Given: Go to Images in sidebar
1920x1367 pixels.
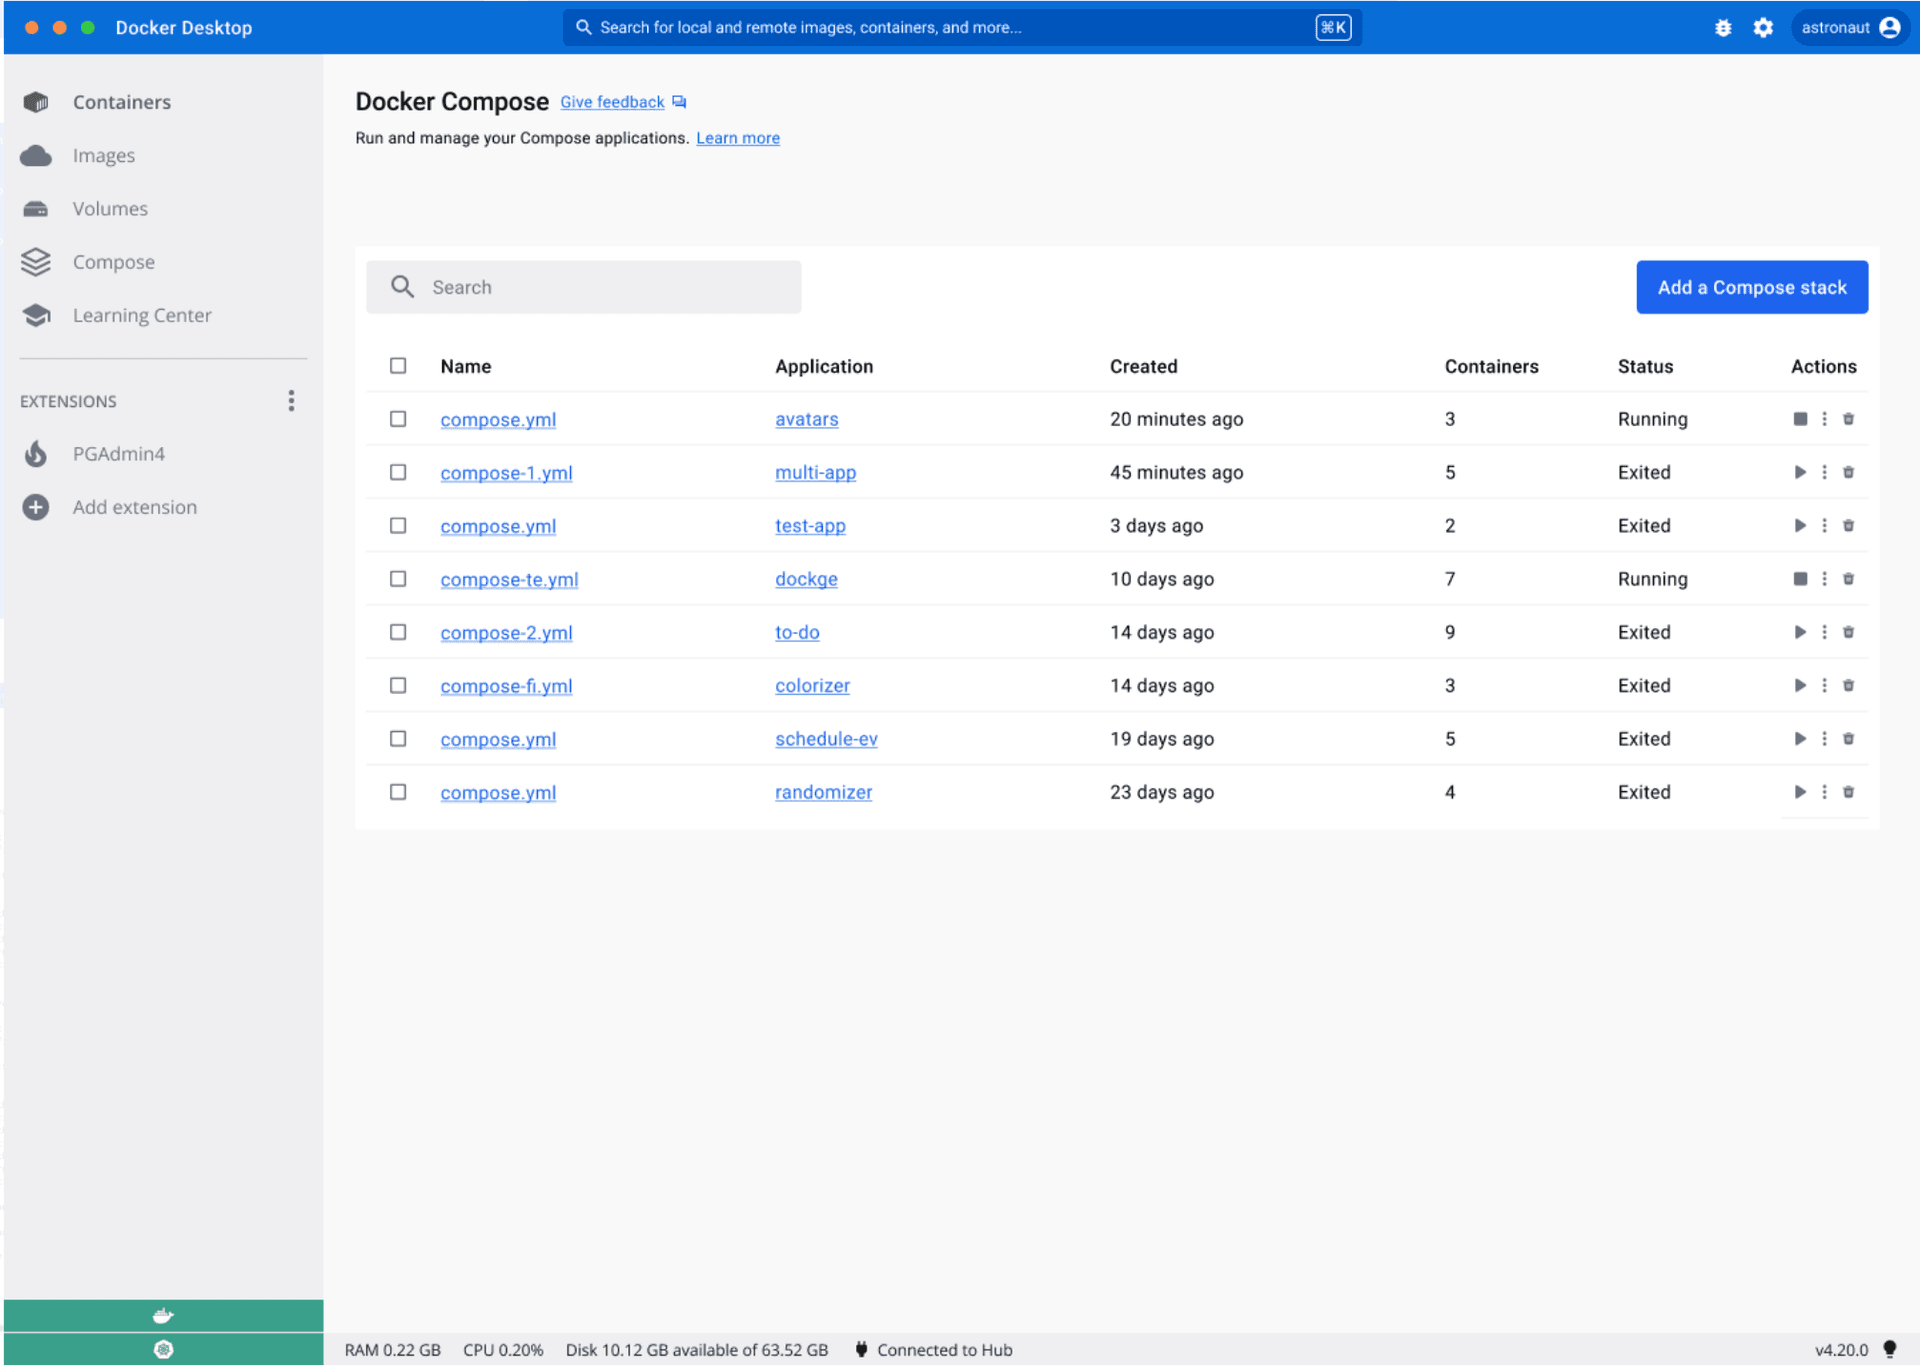Looking at the screenshot, I should [103, 156].
